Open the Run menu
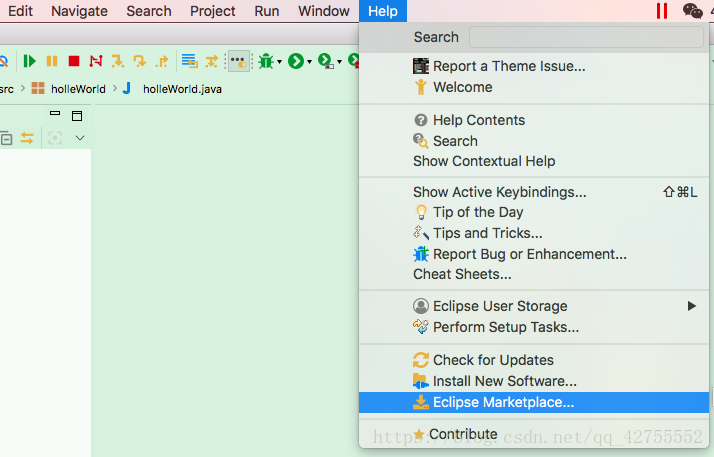The width and height of the screenshot is (714, 457). (x=267, y=11)
